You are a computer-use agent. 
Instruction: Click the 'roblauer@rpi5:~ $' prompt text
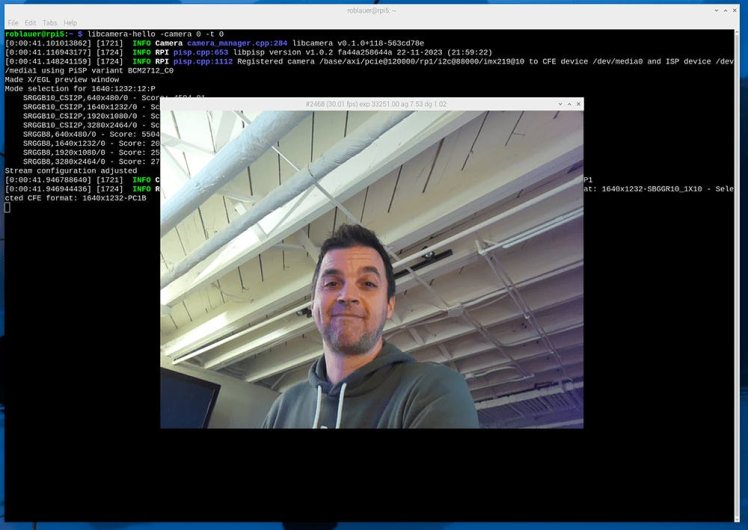[44, 34]
